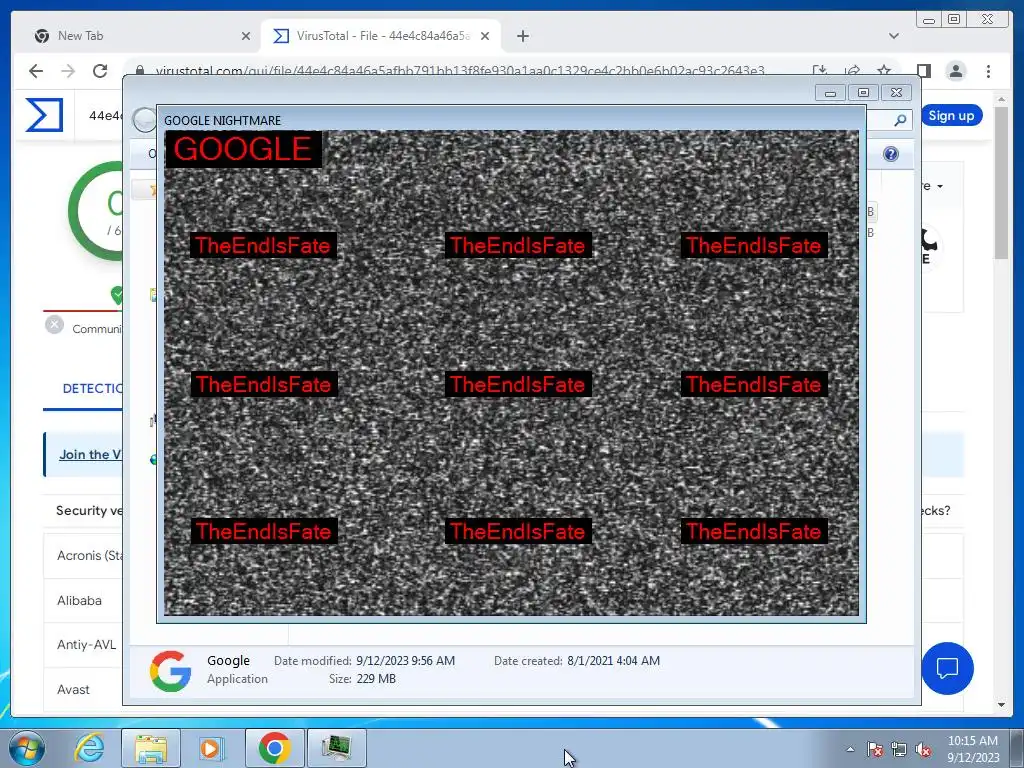Click the Sign up button
The image size is (1024, 768).
(951, 116)
